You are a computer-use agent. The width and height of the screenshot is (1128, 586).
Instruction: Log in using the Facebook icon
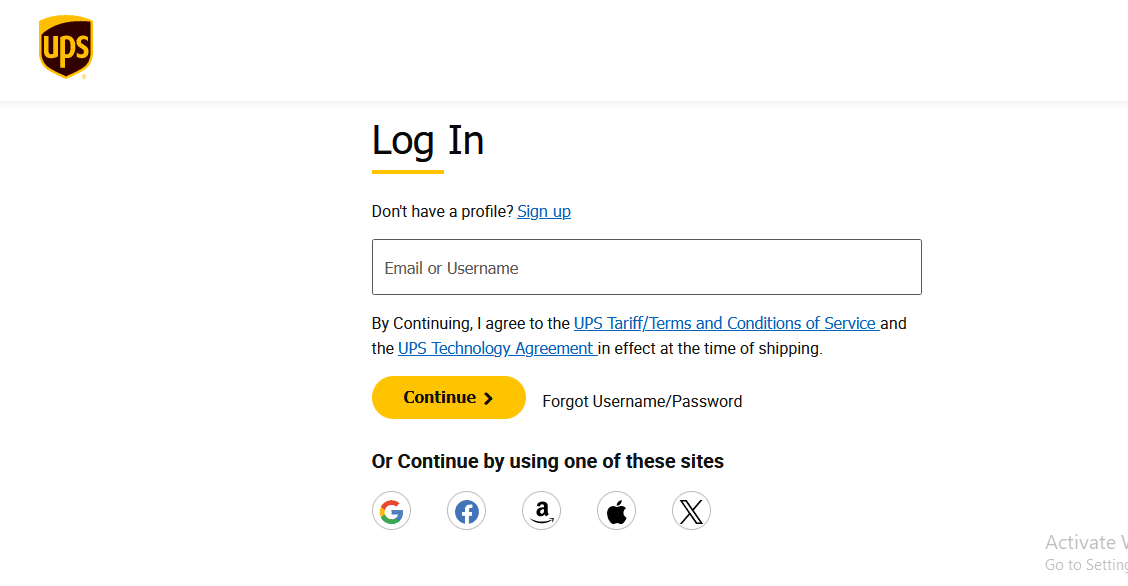[466, 512]
